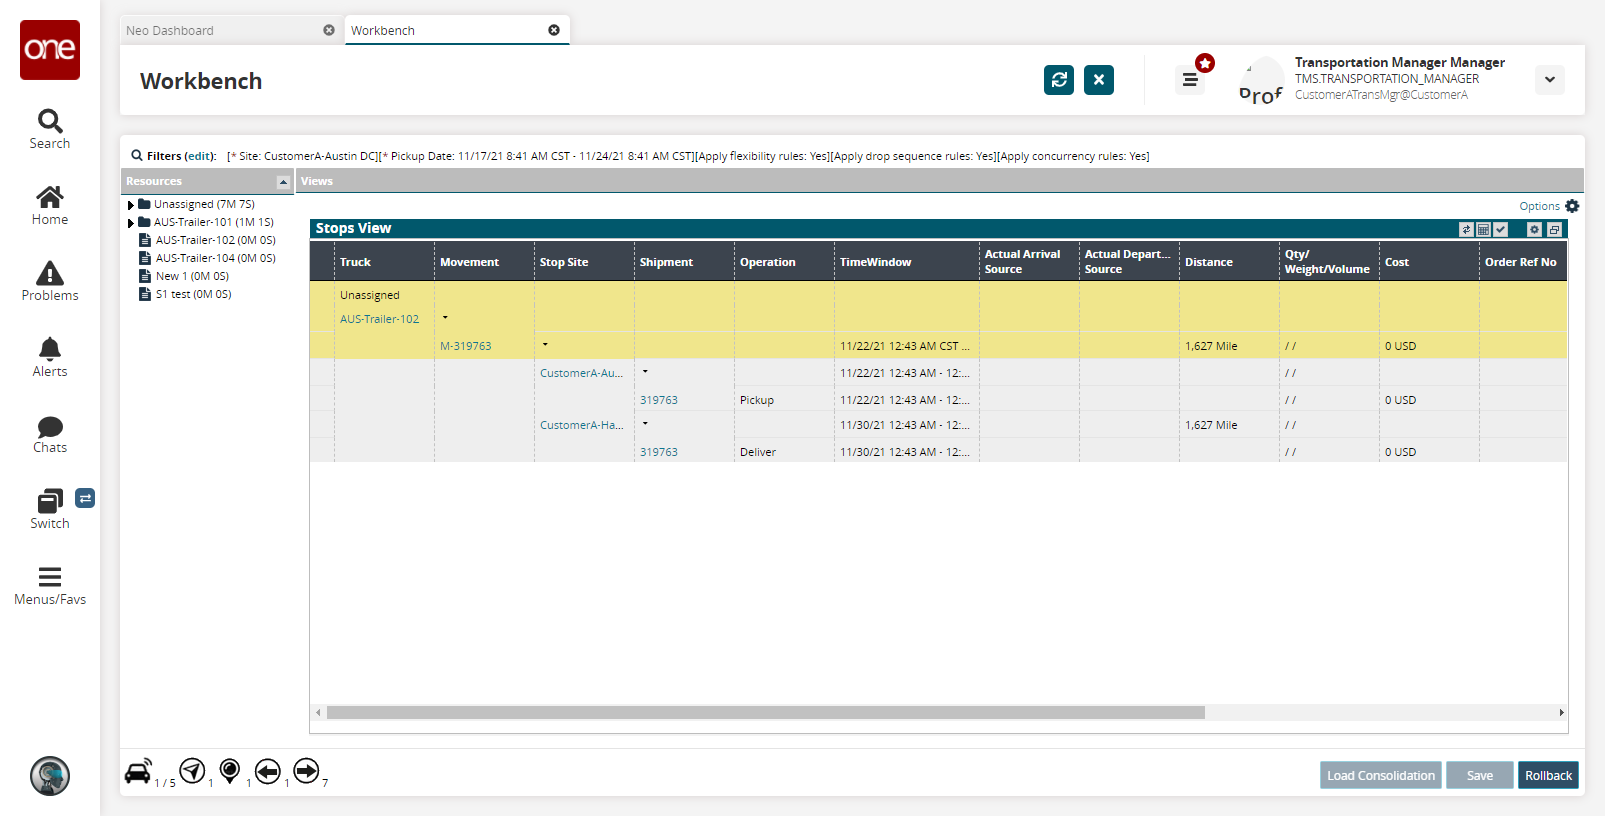This screenshot has width=1605, height=816.
Task: Open the AUS-Trailer-102 truck link
Action: 379,319
